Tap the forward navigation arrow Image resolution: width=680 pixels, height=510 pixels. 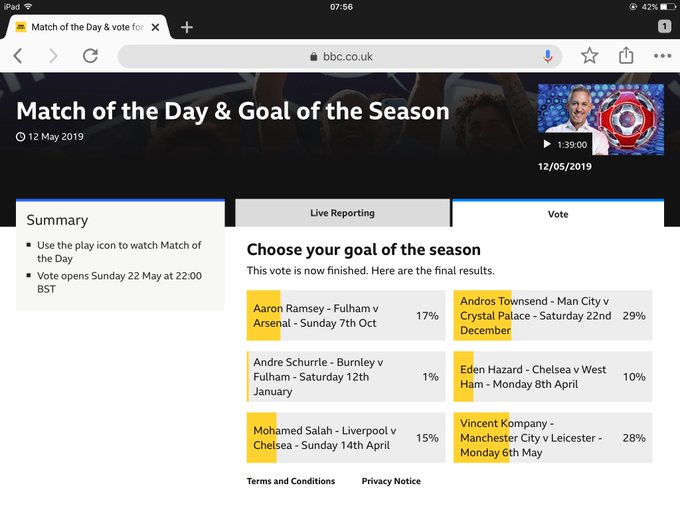point(54,56)
